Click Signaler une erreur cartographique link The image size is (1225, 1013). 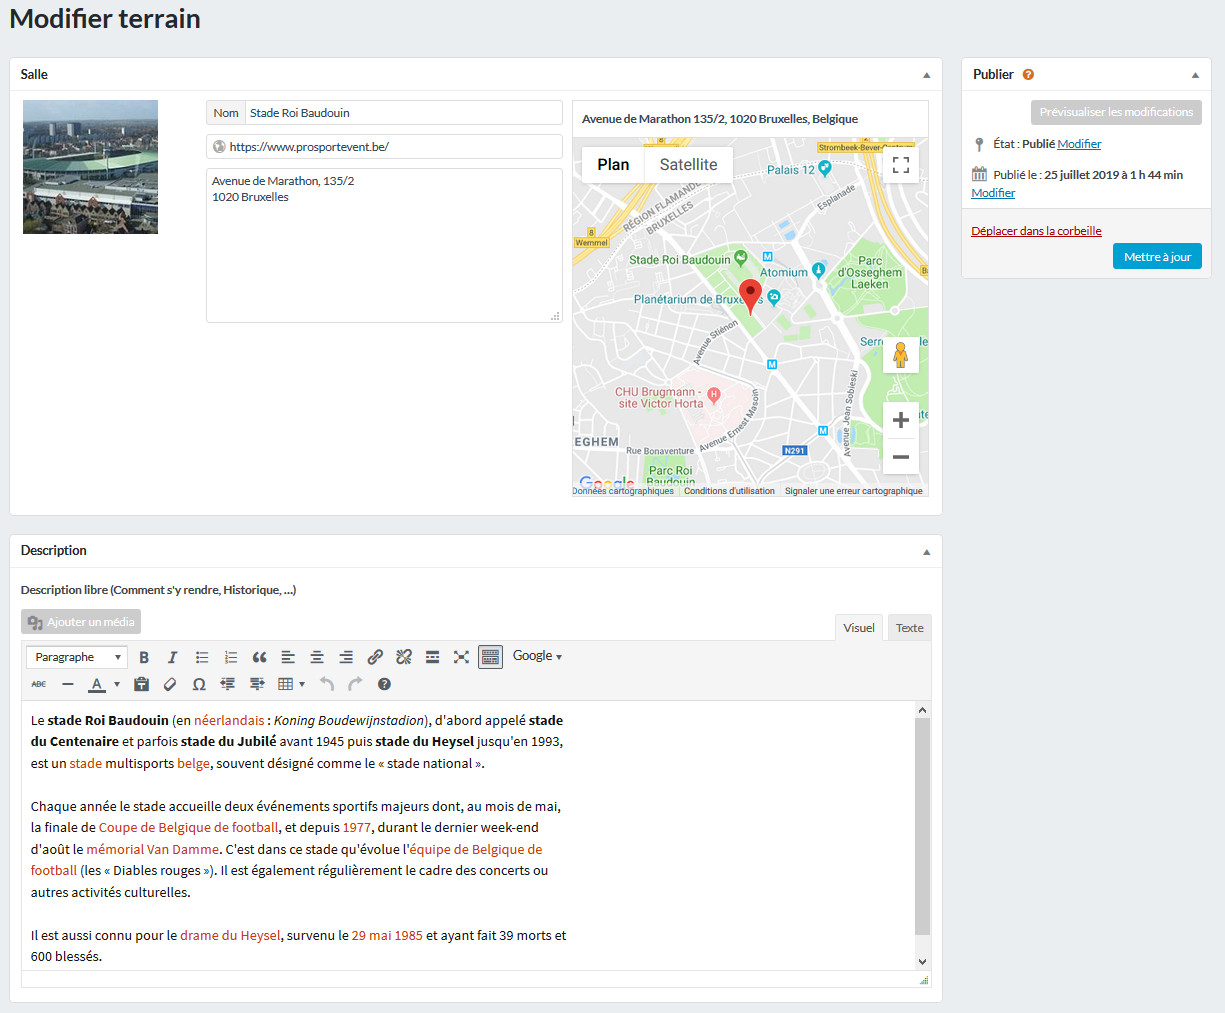point(853,491)
